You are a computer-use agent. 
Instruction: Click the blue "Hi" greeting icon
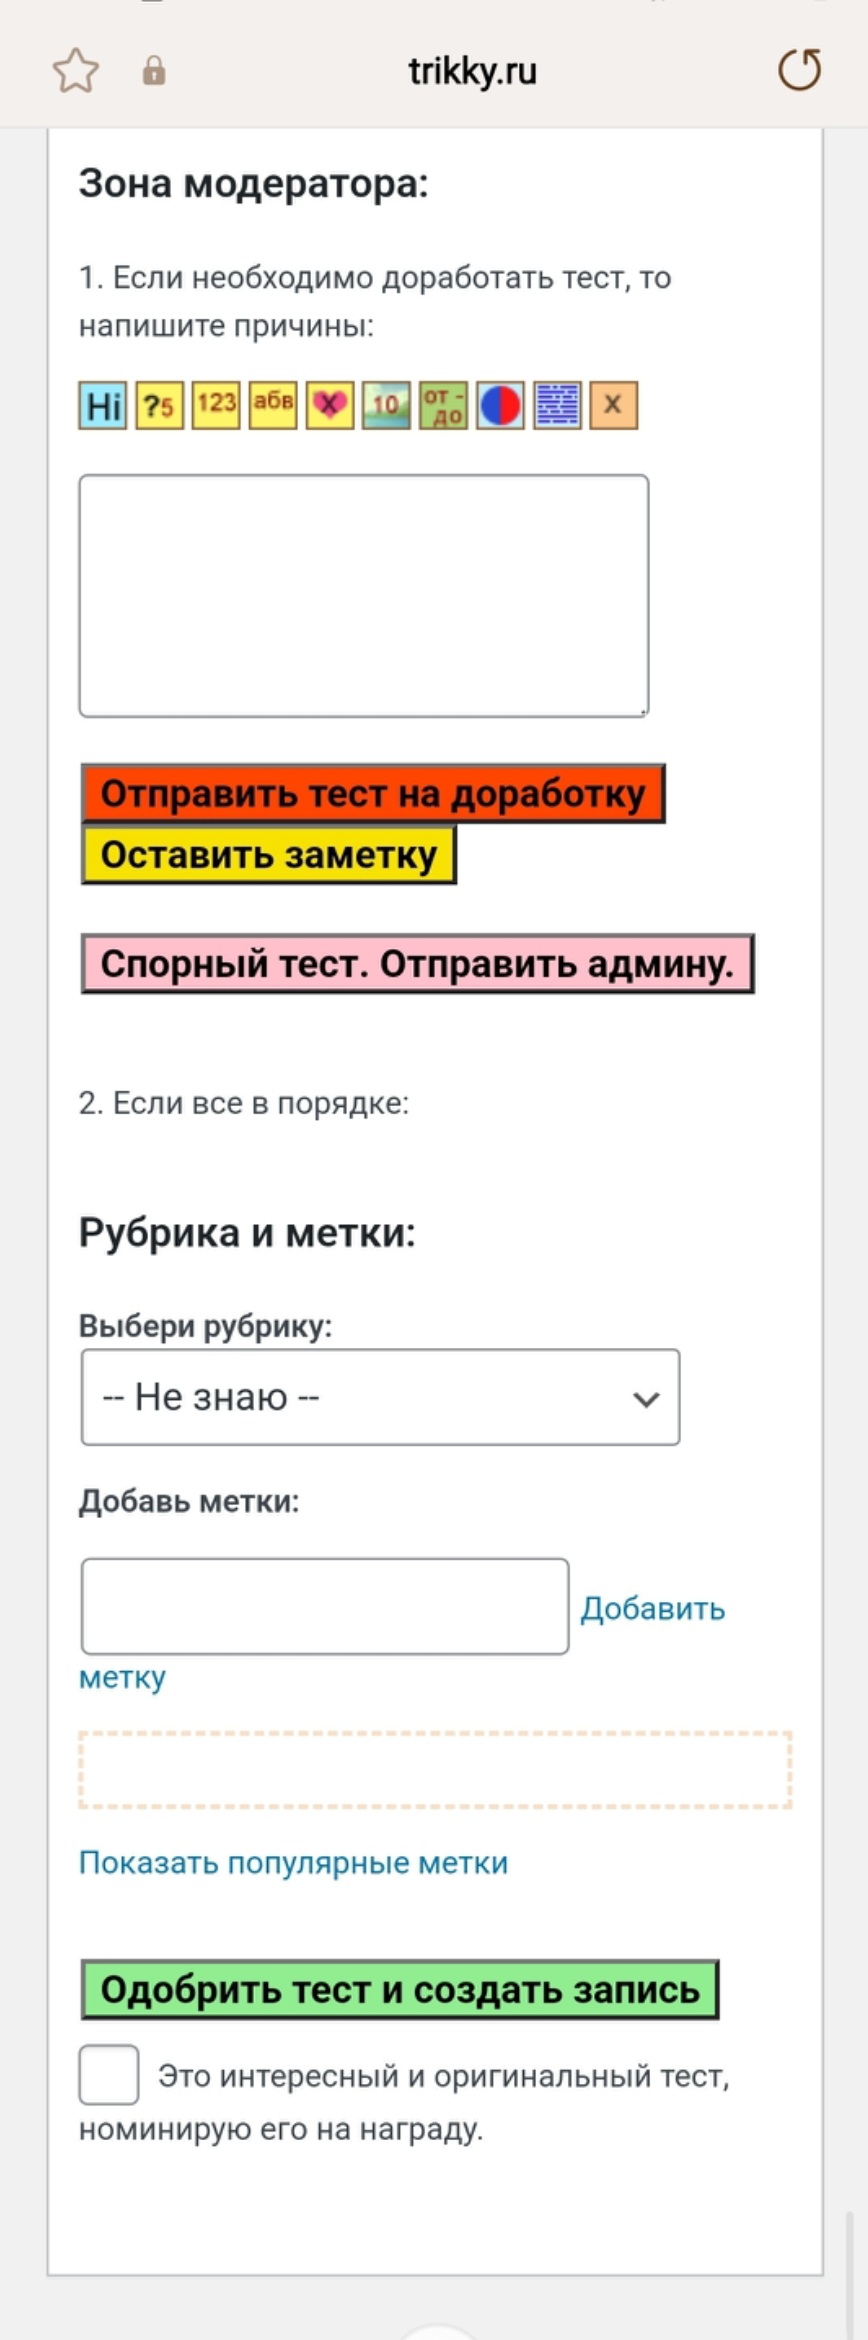103,406
